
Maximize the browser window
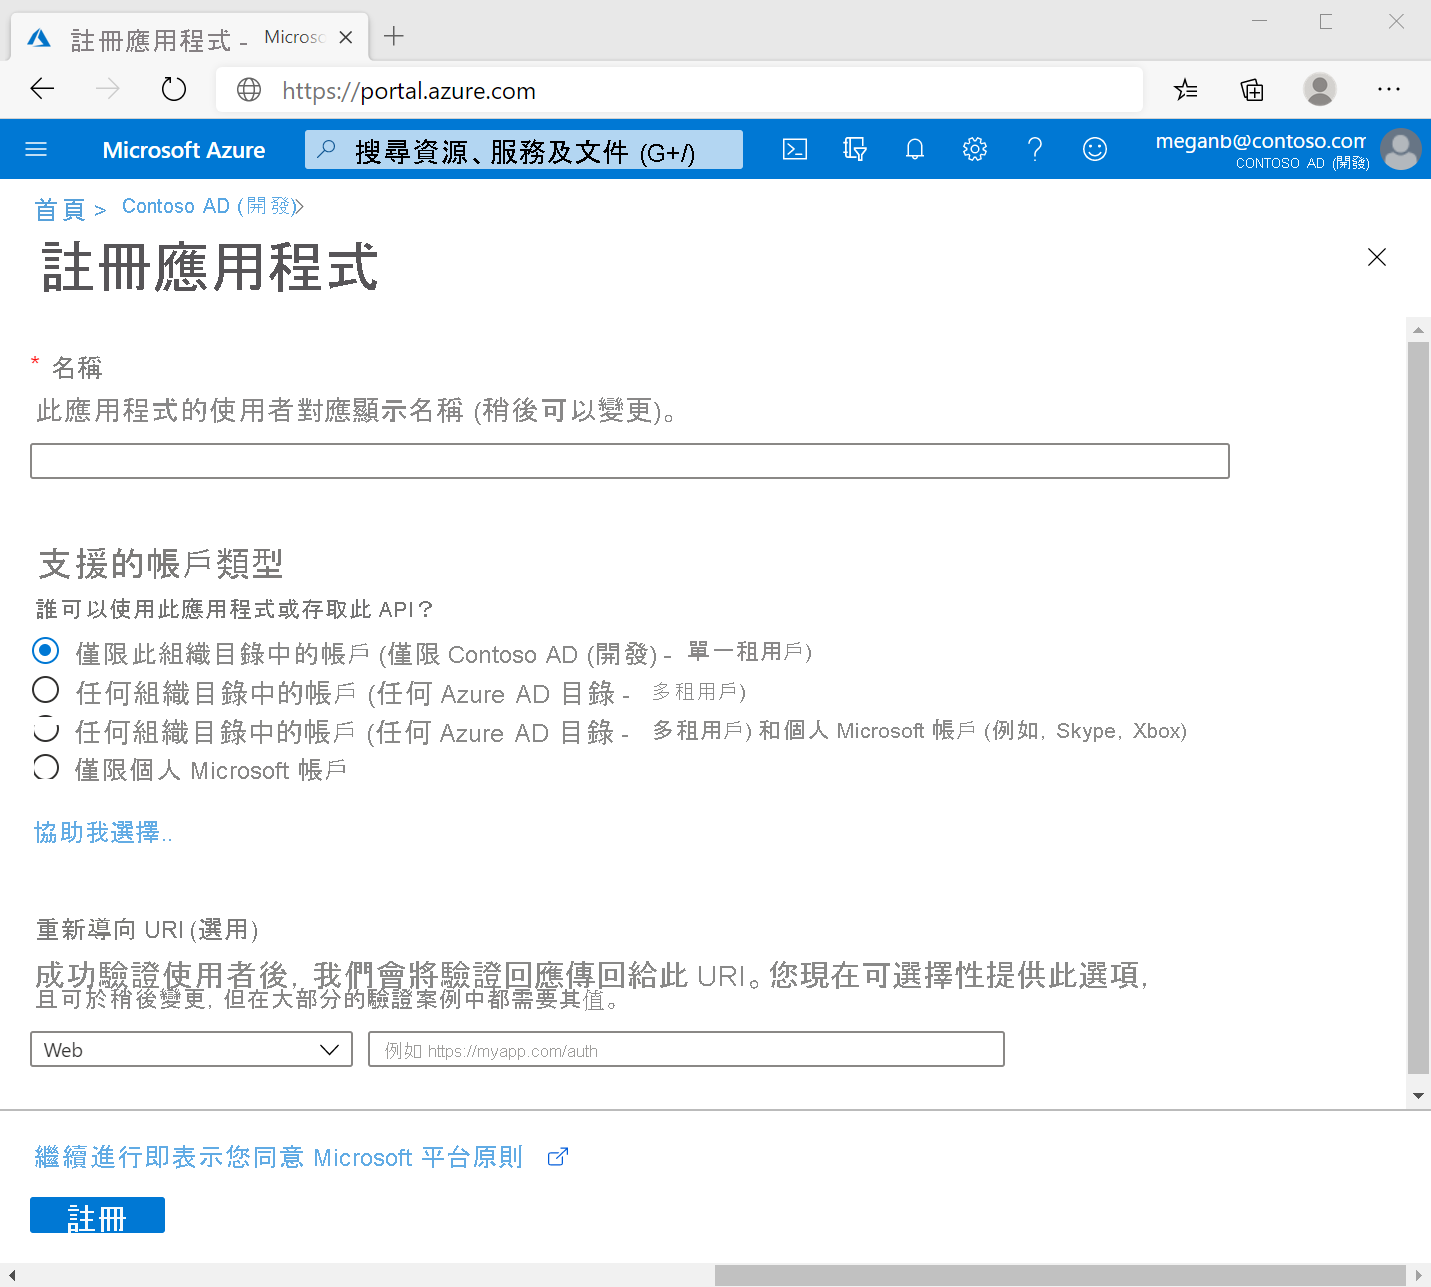click(1326, 21)
